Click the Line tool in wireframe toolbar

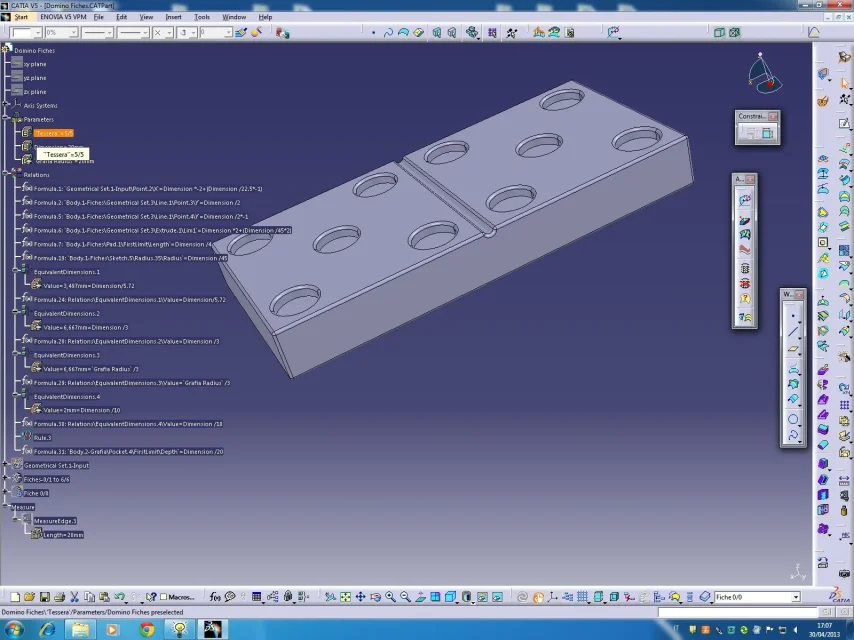793,332
